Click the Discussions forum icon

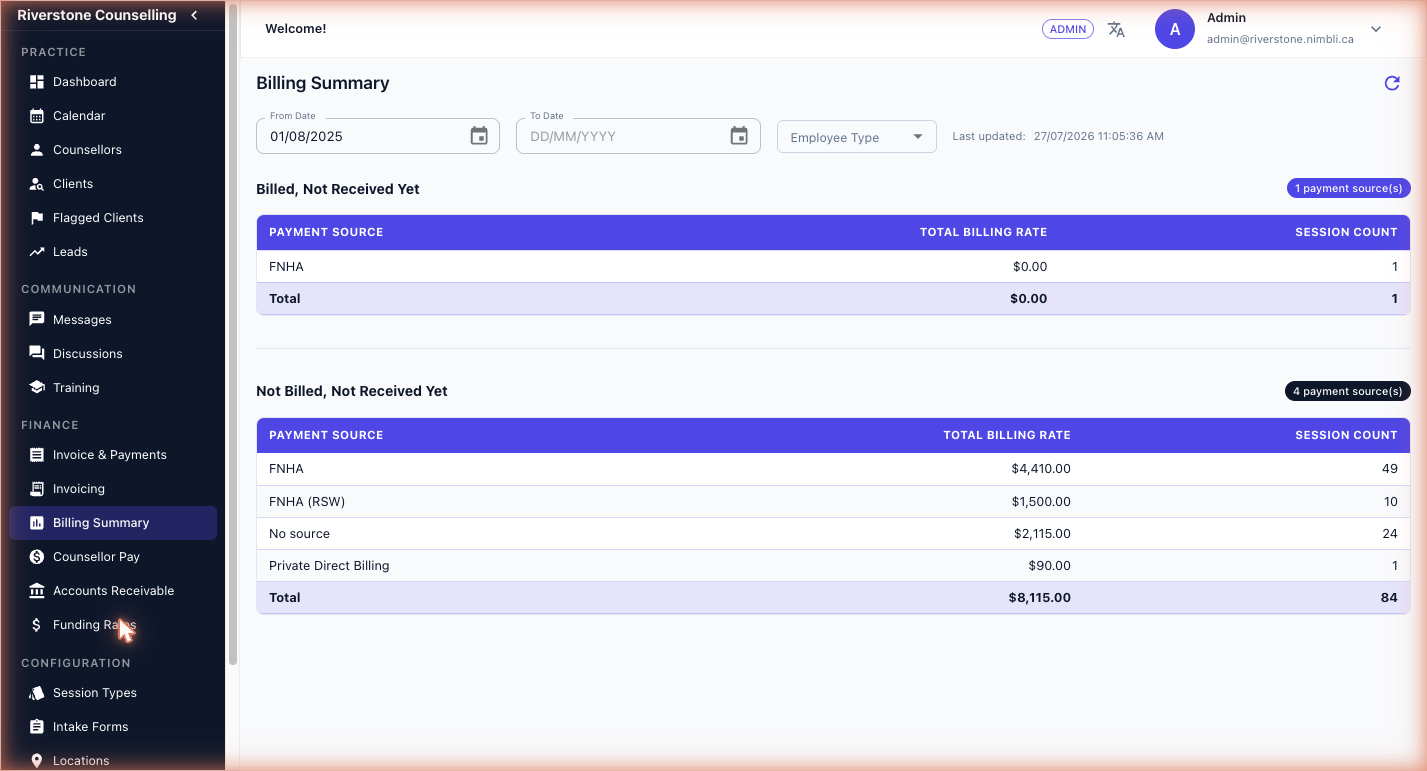click(x=37, y=354)
